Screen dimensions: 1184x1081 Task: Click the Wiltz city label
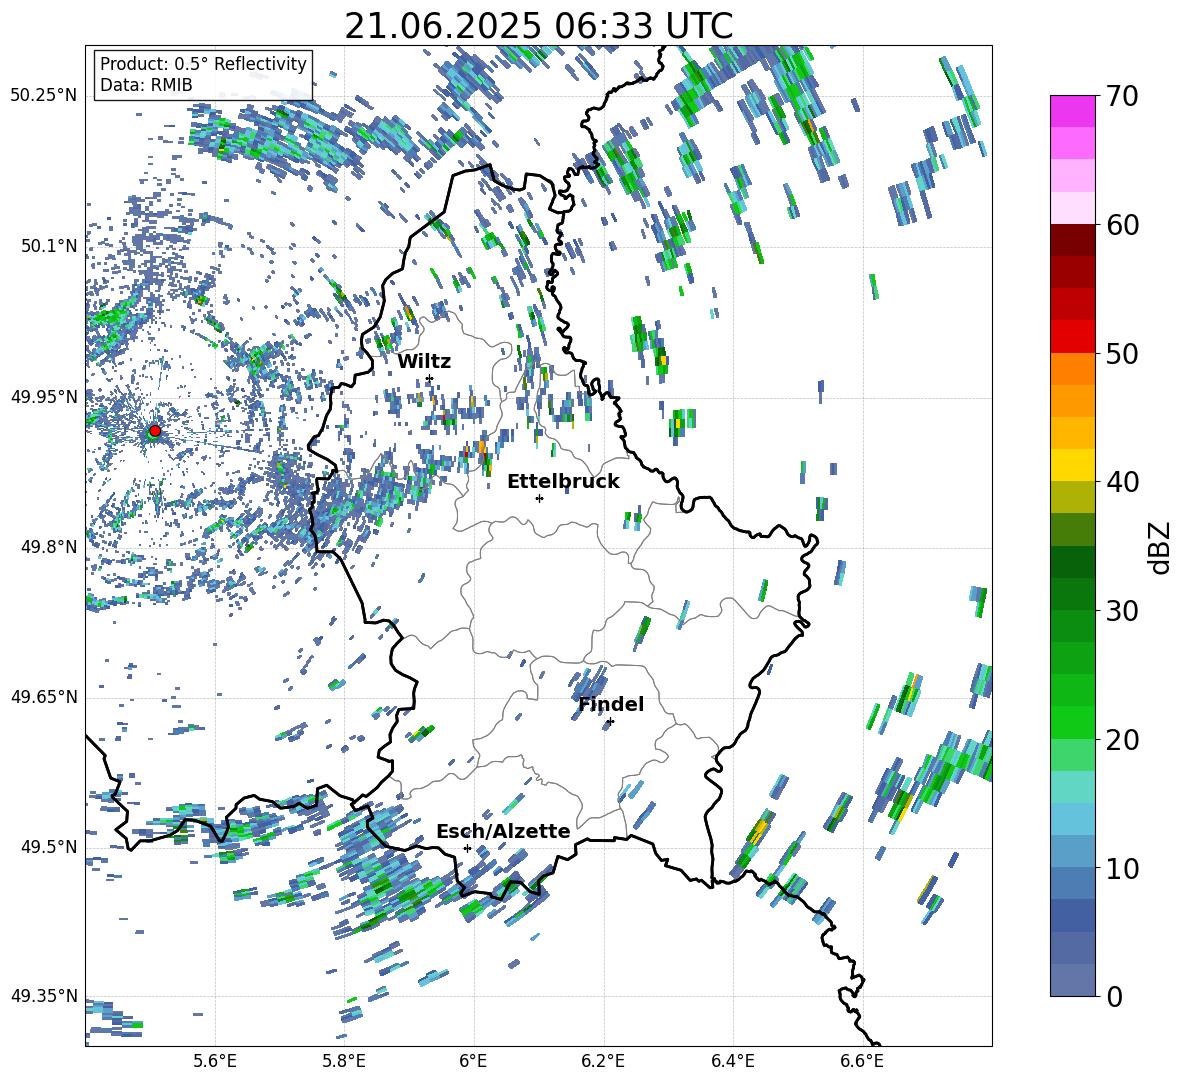(x=424, y=362)
